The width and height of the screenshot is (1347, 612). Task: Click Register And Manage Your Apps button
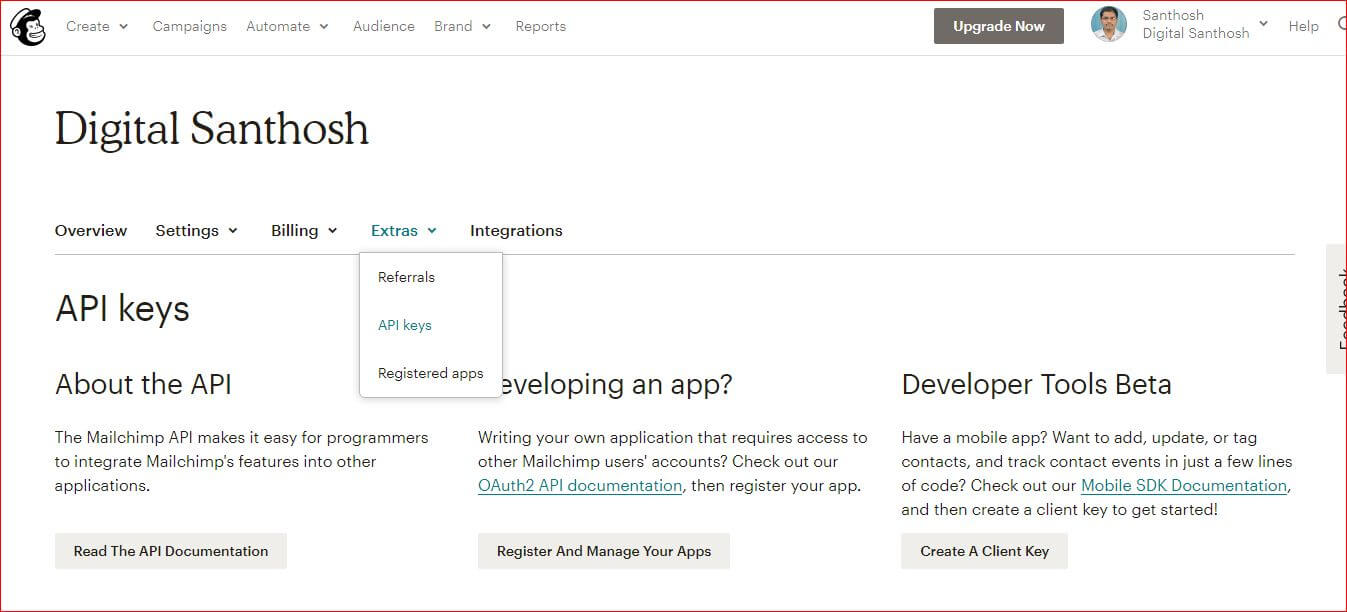click(x=604, y=551)
